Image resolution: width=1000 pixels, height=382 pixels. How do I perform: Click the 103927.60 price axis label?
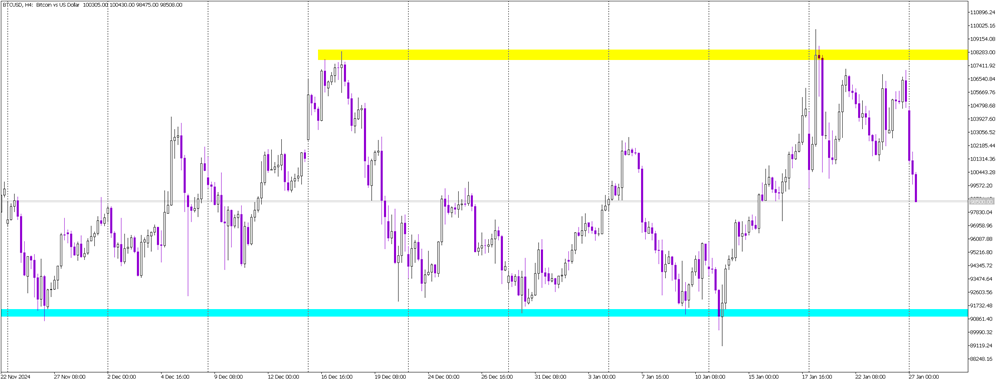click(982, 119)
